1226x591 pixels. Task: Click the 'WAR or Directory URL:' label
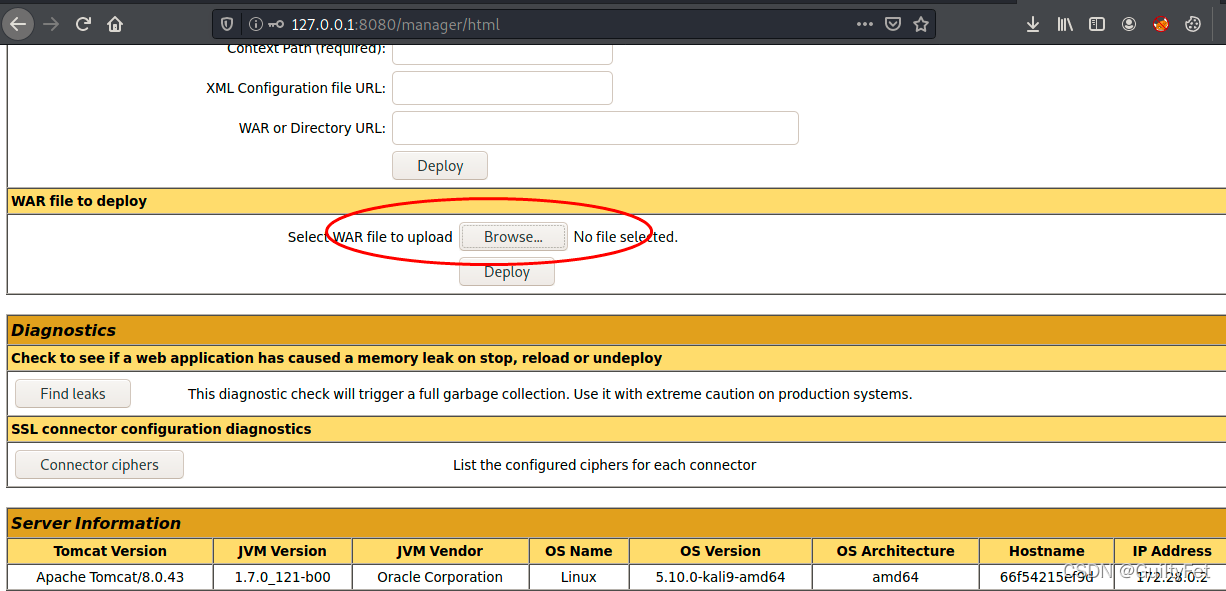point(312,128)
